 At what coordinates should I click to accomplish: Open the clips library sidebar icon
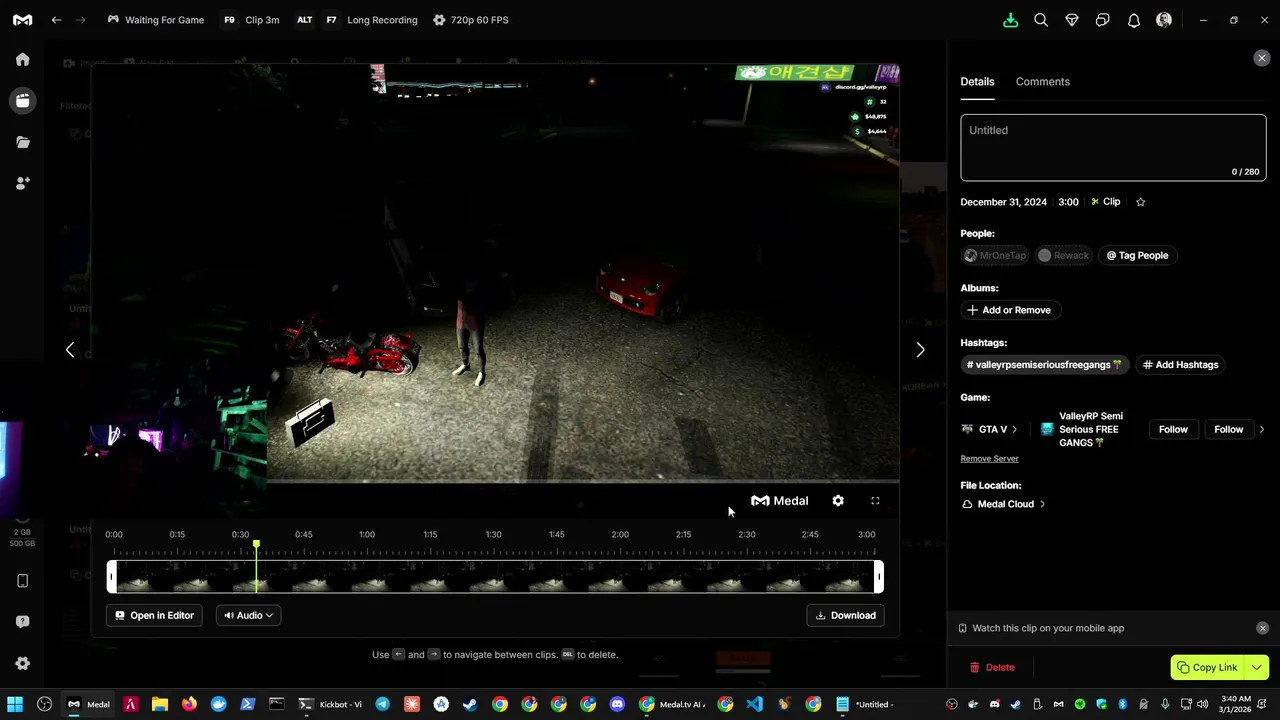pos(22,101)
